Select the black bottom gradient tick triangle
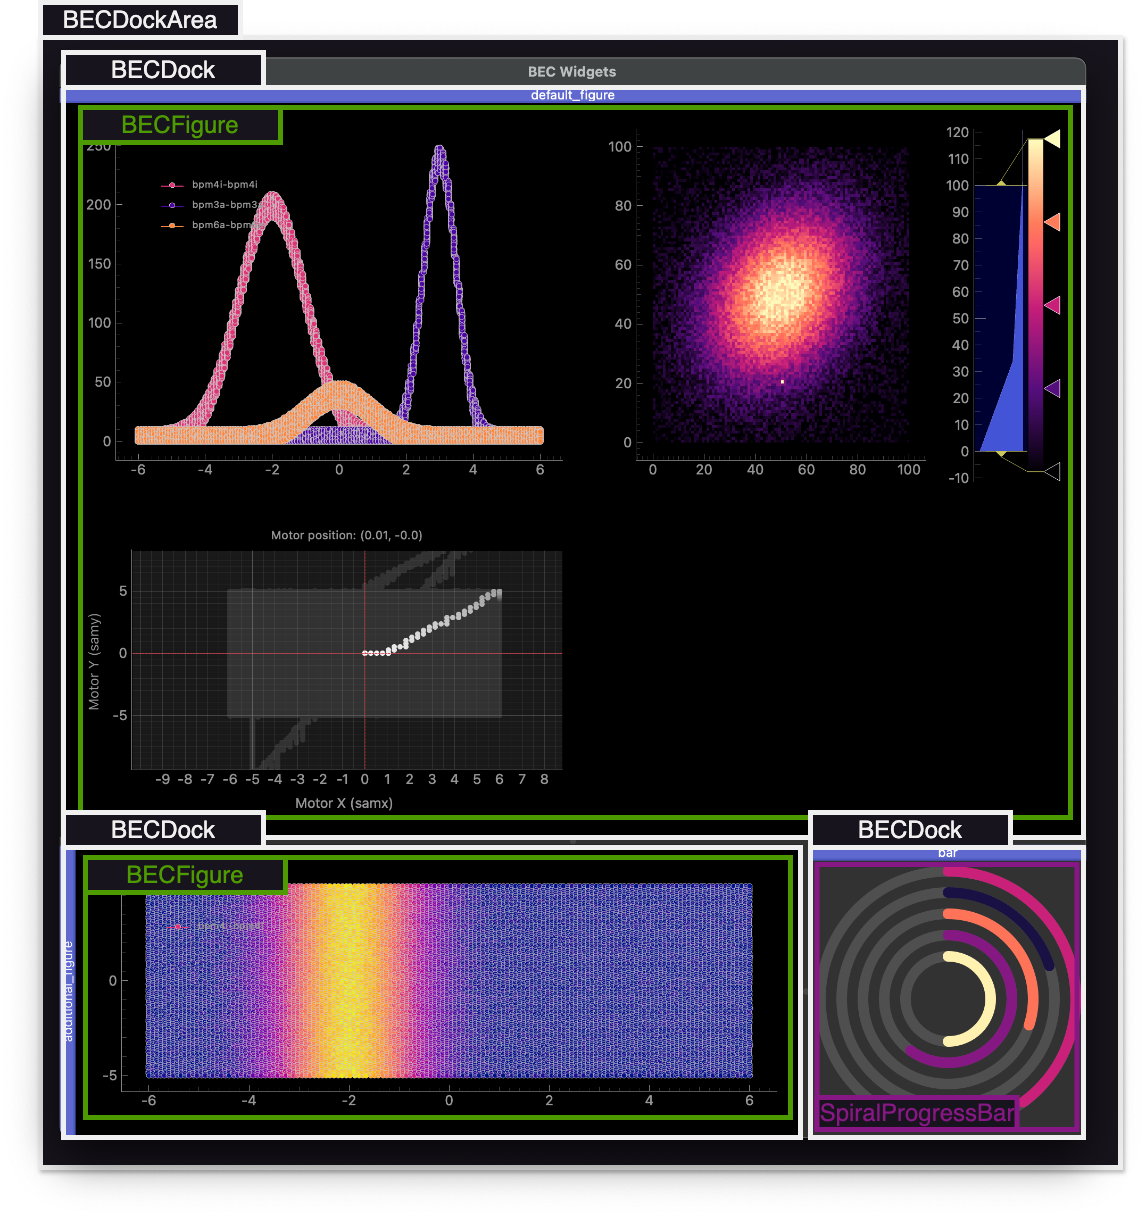 point(1052,471)
